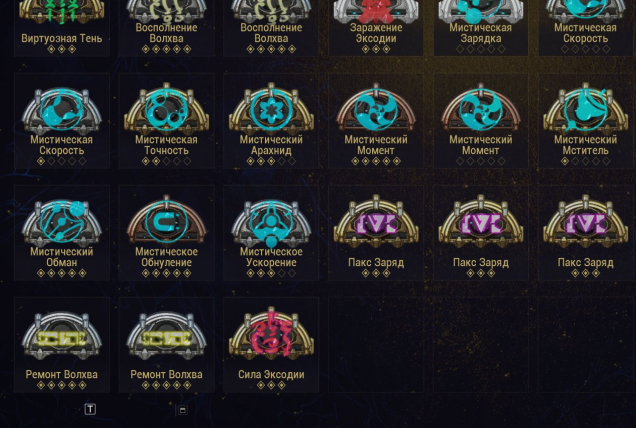Click the rank diamonds under Сила Эксодии
The width and height of the screenshot is (636, 428).
coord(271,385)
